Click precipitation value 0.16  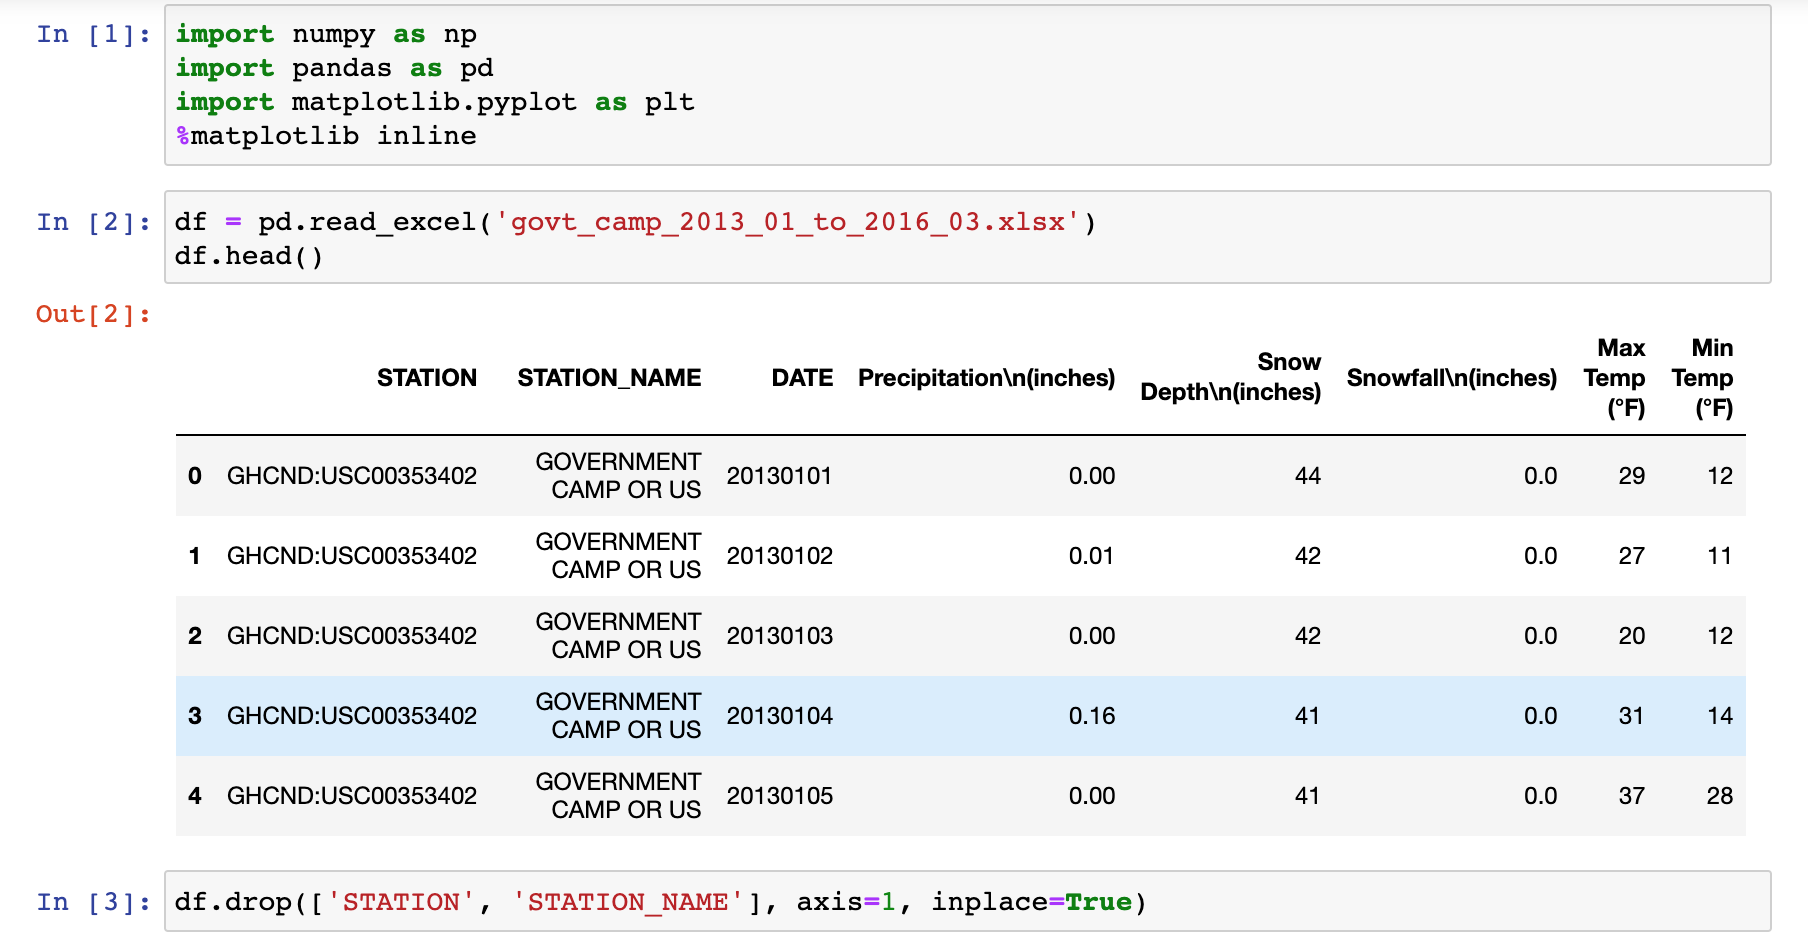click(x=1092, y=716)
